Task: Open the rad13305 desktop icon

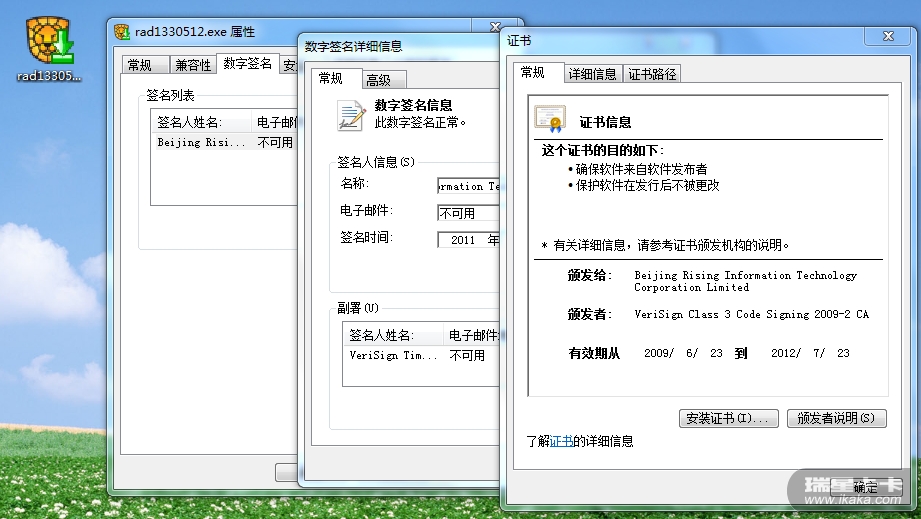Action: pyautogui.click(x=50, y=49)
